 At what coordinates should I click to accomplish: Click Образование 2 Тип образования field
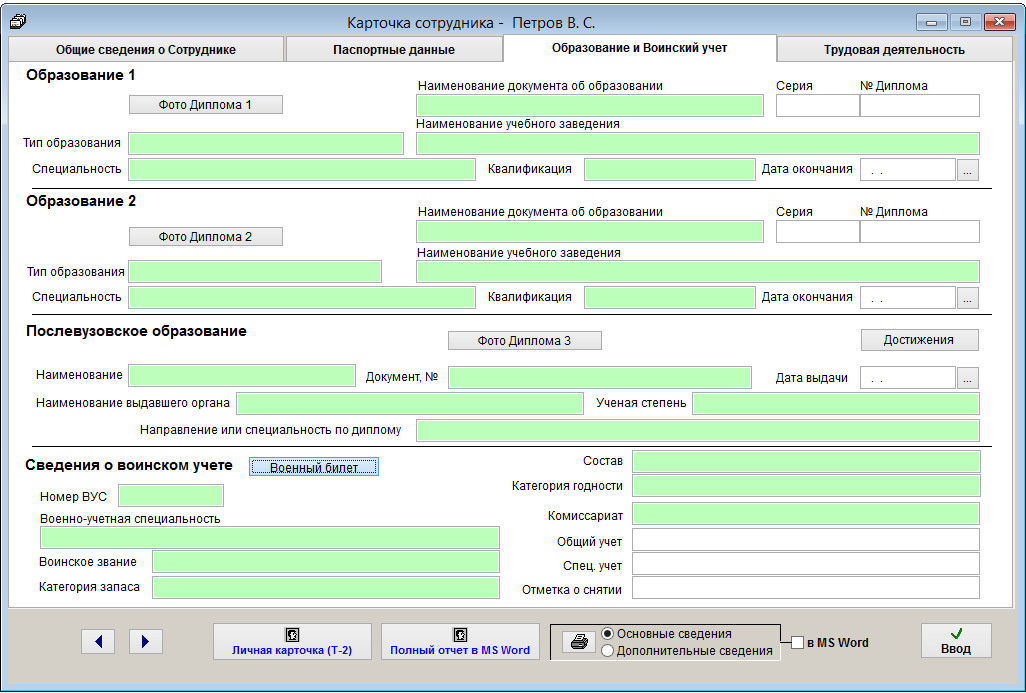(x=255, y=272)
